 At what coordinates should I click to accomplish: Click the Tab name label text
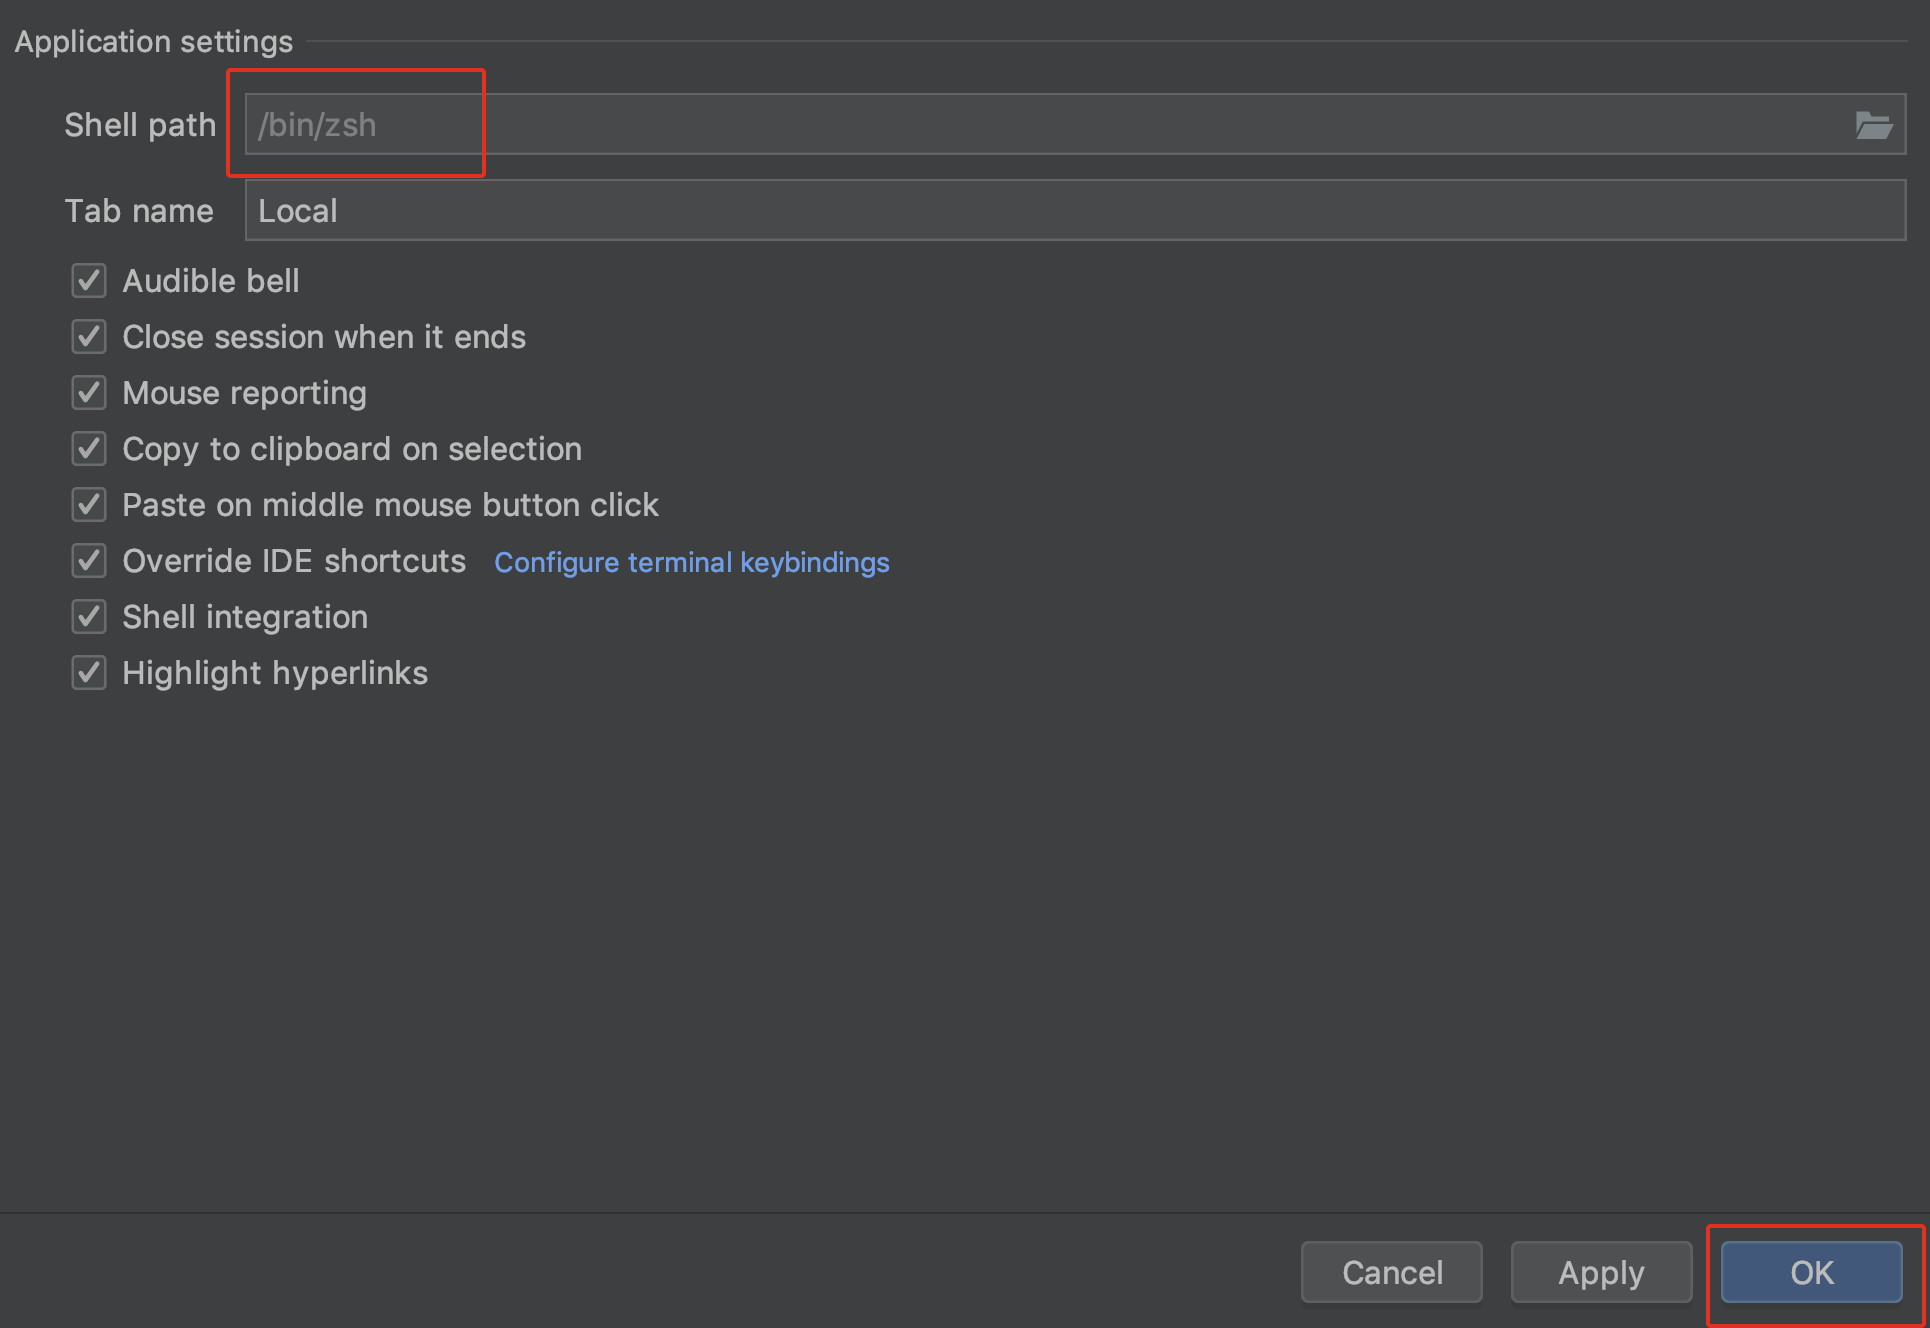click(x=139, y=211)
